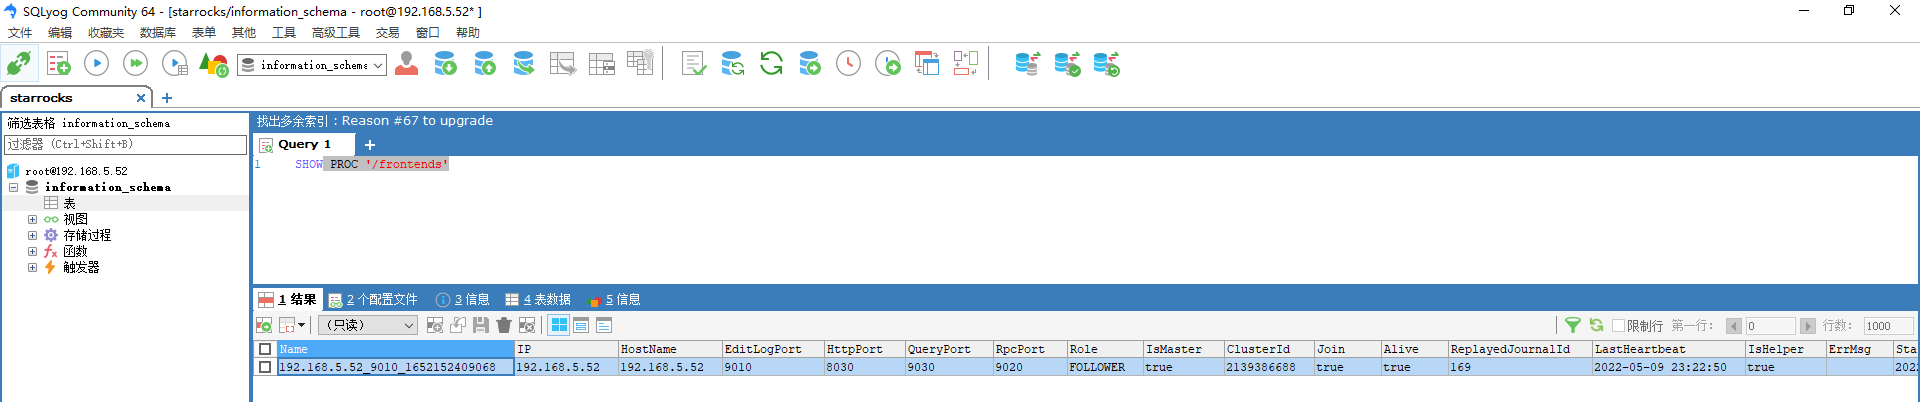Viewport: 1920px width, 402px height.
Task: Expand the 存储过程 stored procedures node
Action: 32,235
